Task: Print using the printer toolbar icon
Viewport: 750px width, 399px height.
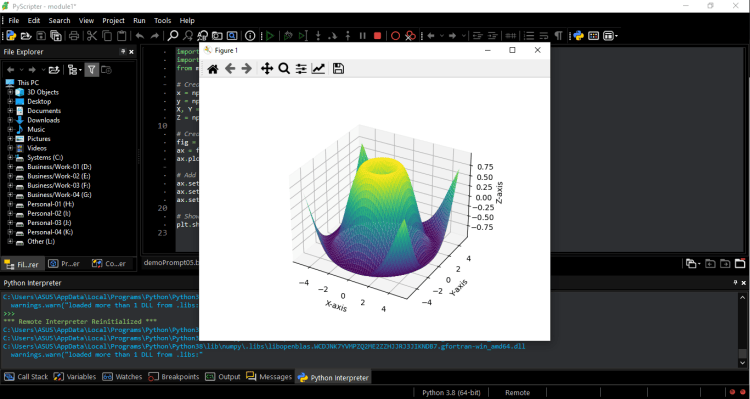Action: click(74, 35)
